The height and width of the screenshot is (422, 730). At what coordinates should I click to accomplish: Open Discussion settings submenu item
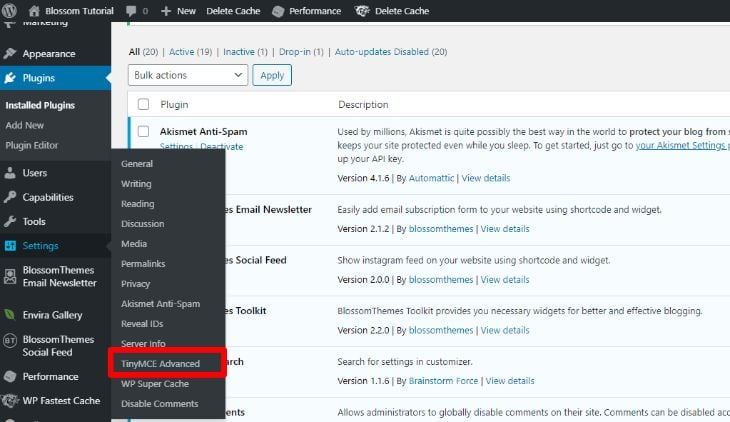[x=142, y=224]
